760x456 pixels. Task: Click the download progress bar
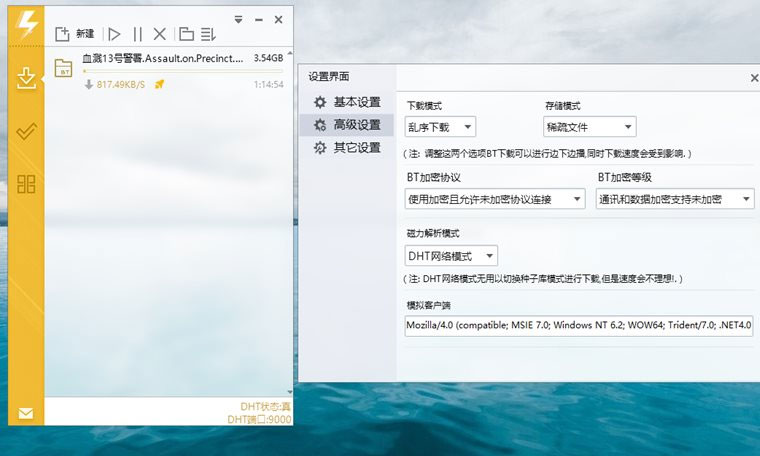tap(183, 71)
